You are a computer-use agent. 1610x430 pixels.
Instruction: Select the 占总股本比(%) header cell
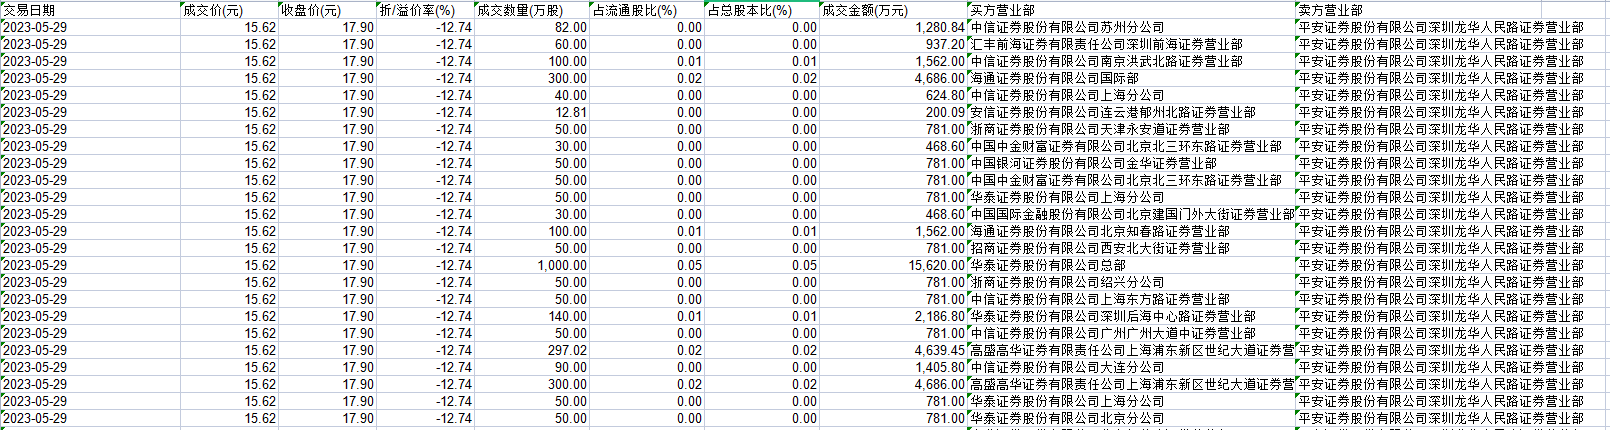tap(762, 10)
